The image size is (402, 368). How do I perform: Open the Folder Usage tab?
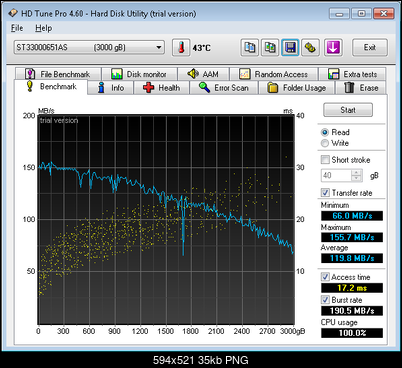297,88
